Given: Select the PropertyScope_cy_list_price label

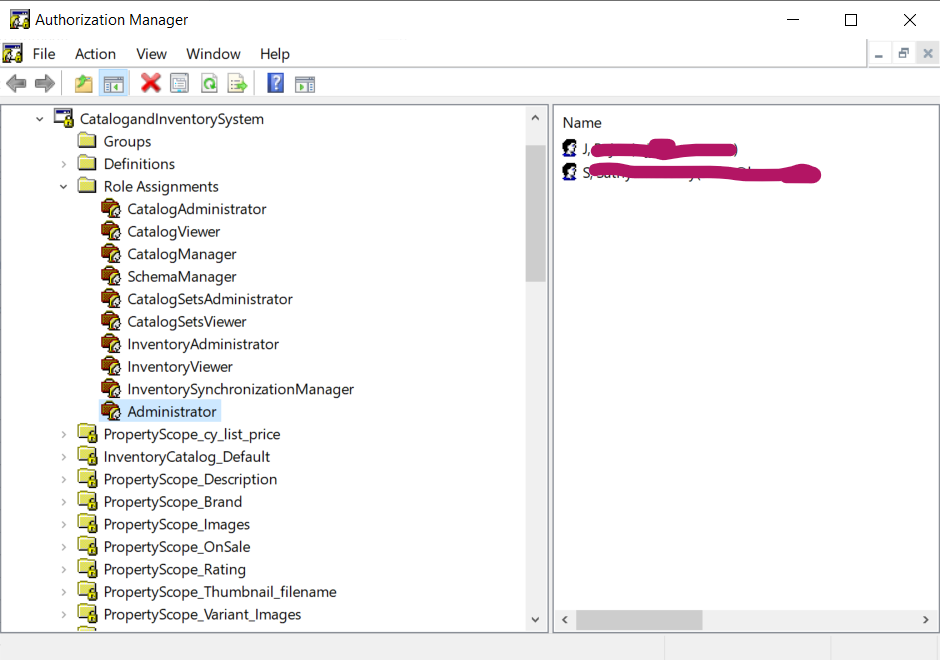Looking at the screenshot, I should 192,434.
